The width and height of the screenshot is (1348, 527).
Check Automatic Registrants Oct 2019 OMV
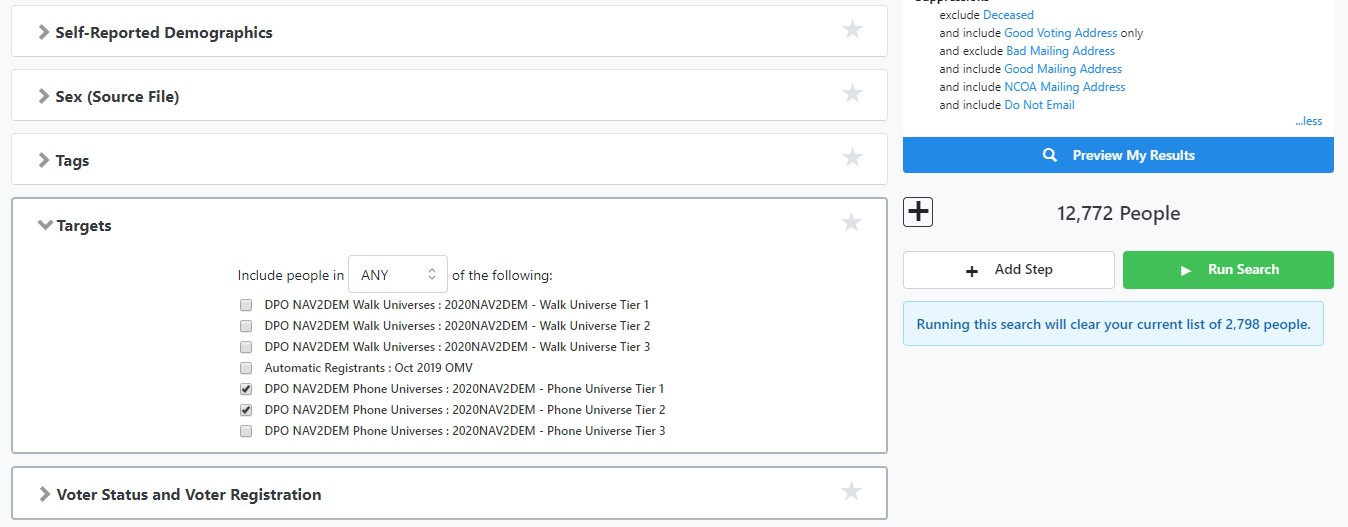click(246, 367)
